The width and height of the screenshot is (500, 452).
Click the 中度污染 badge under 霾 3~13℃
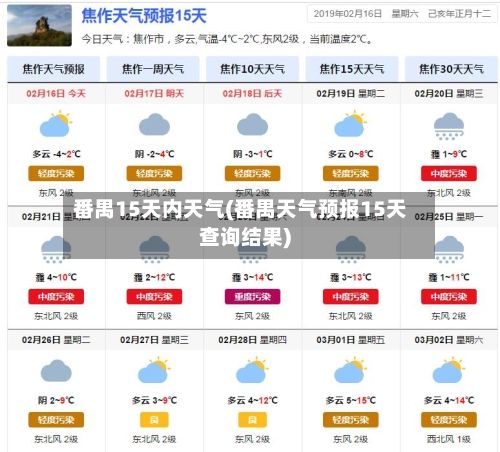pos(351,297)
